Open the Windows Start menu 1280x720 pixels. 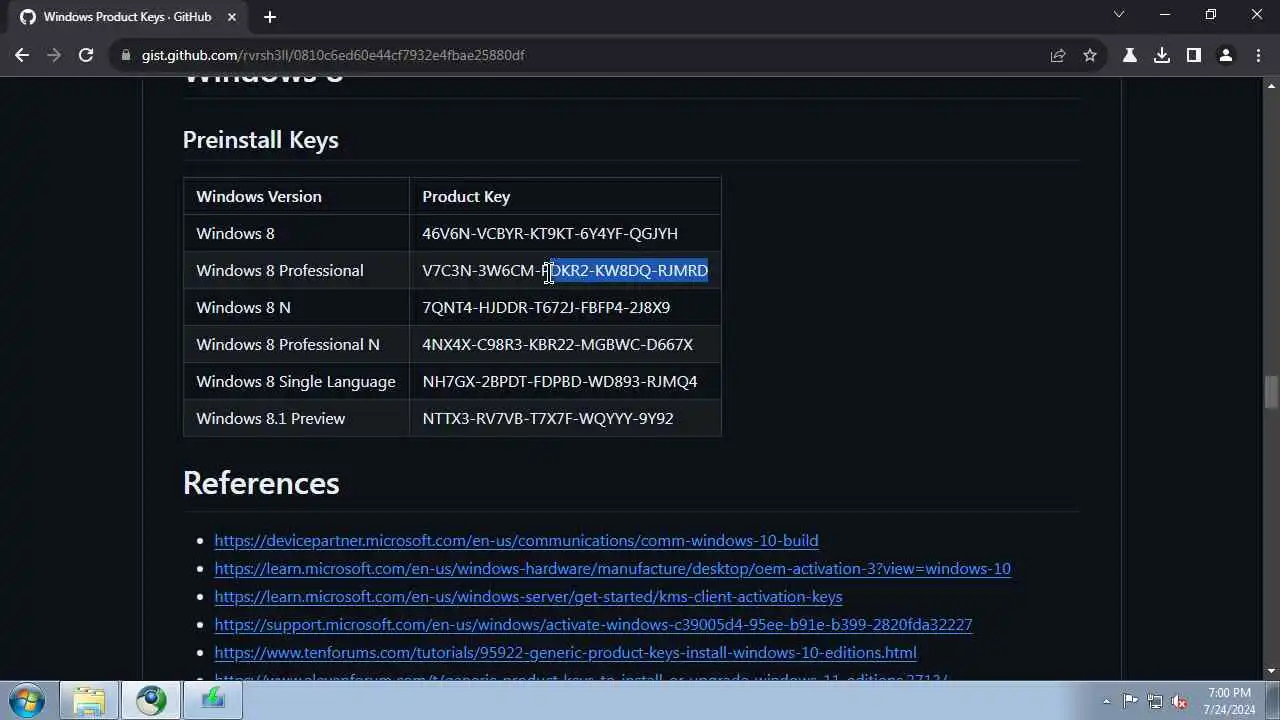(x=26, y=700)
